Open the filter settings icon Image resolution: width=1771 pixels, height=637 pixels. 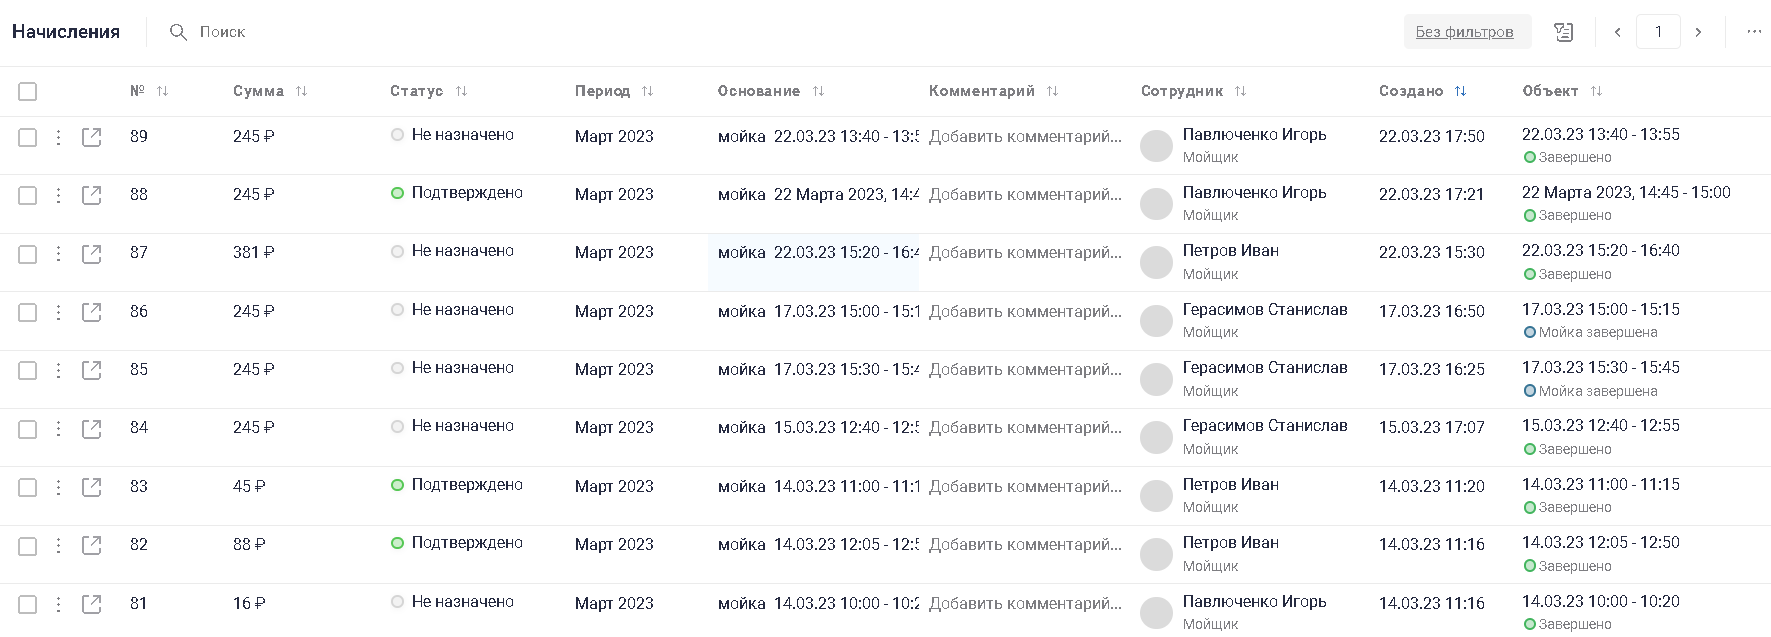point(1563,32)
